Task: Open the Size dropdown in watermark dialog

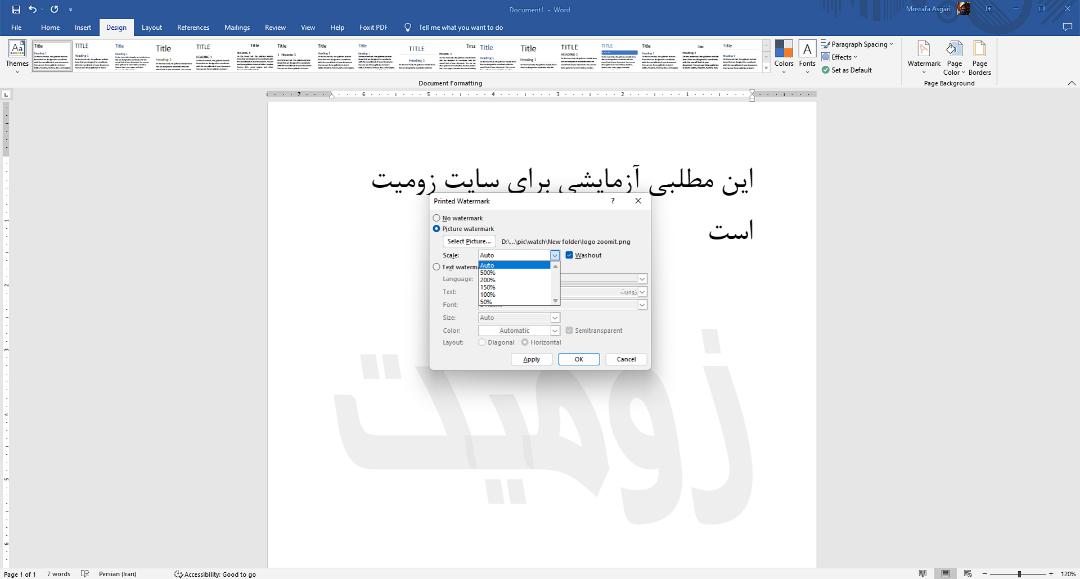Action: pyautogui.click(x=554, y=318)
